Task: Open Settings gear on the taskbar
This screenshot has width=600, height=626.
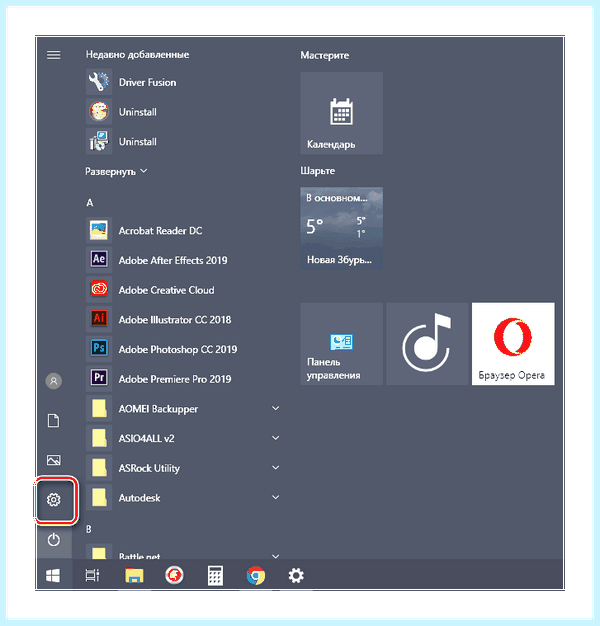Action: coord(296,575)
